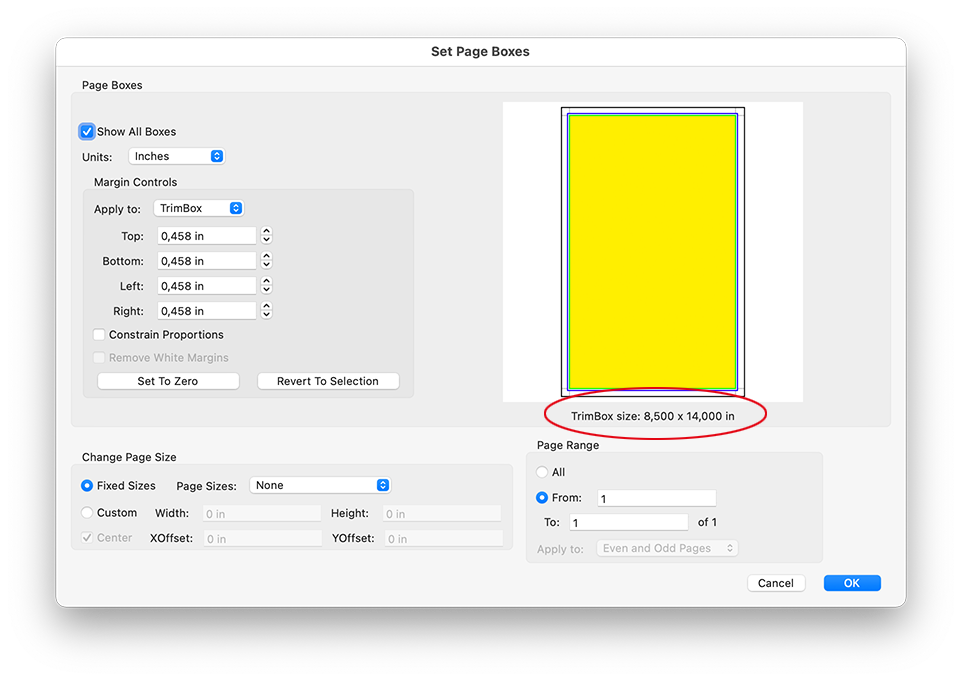Screen dimensions: 962x681
Task: Click the From page number field
Action: (656, 498)
